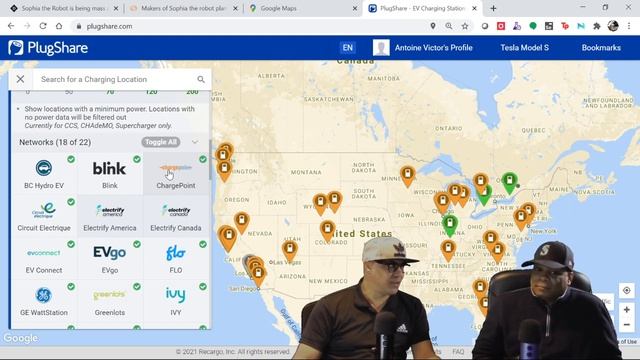Open the FAQ footer link
Image resolution: width=640 pixels, height=360 pixels.
tap(458, 351)
